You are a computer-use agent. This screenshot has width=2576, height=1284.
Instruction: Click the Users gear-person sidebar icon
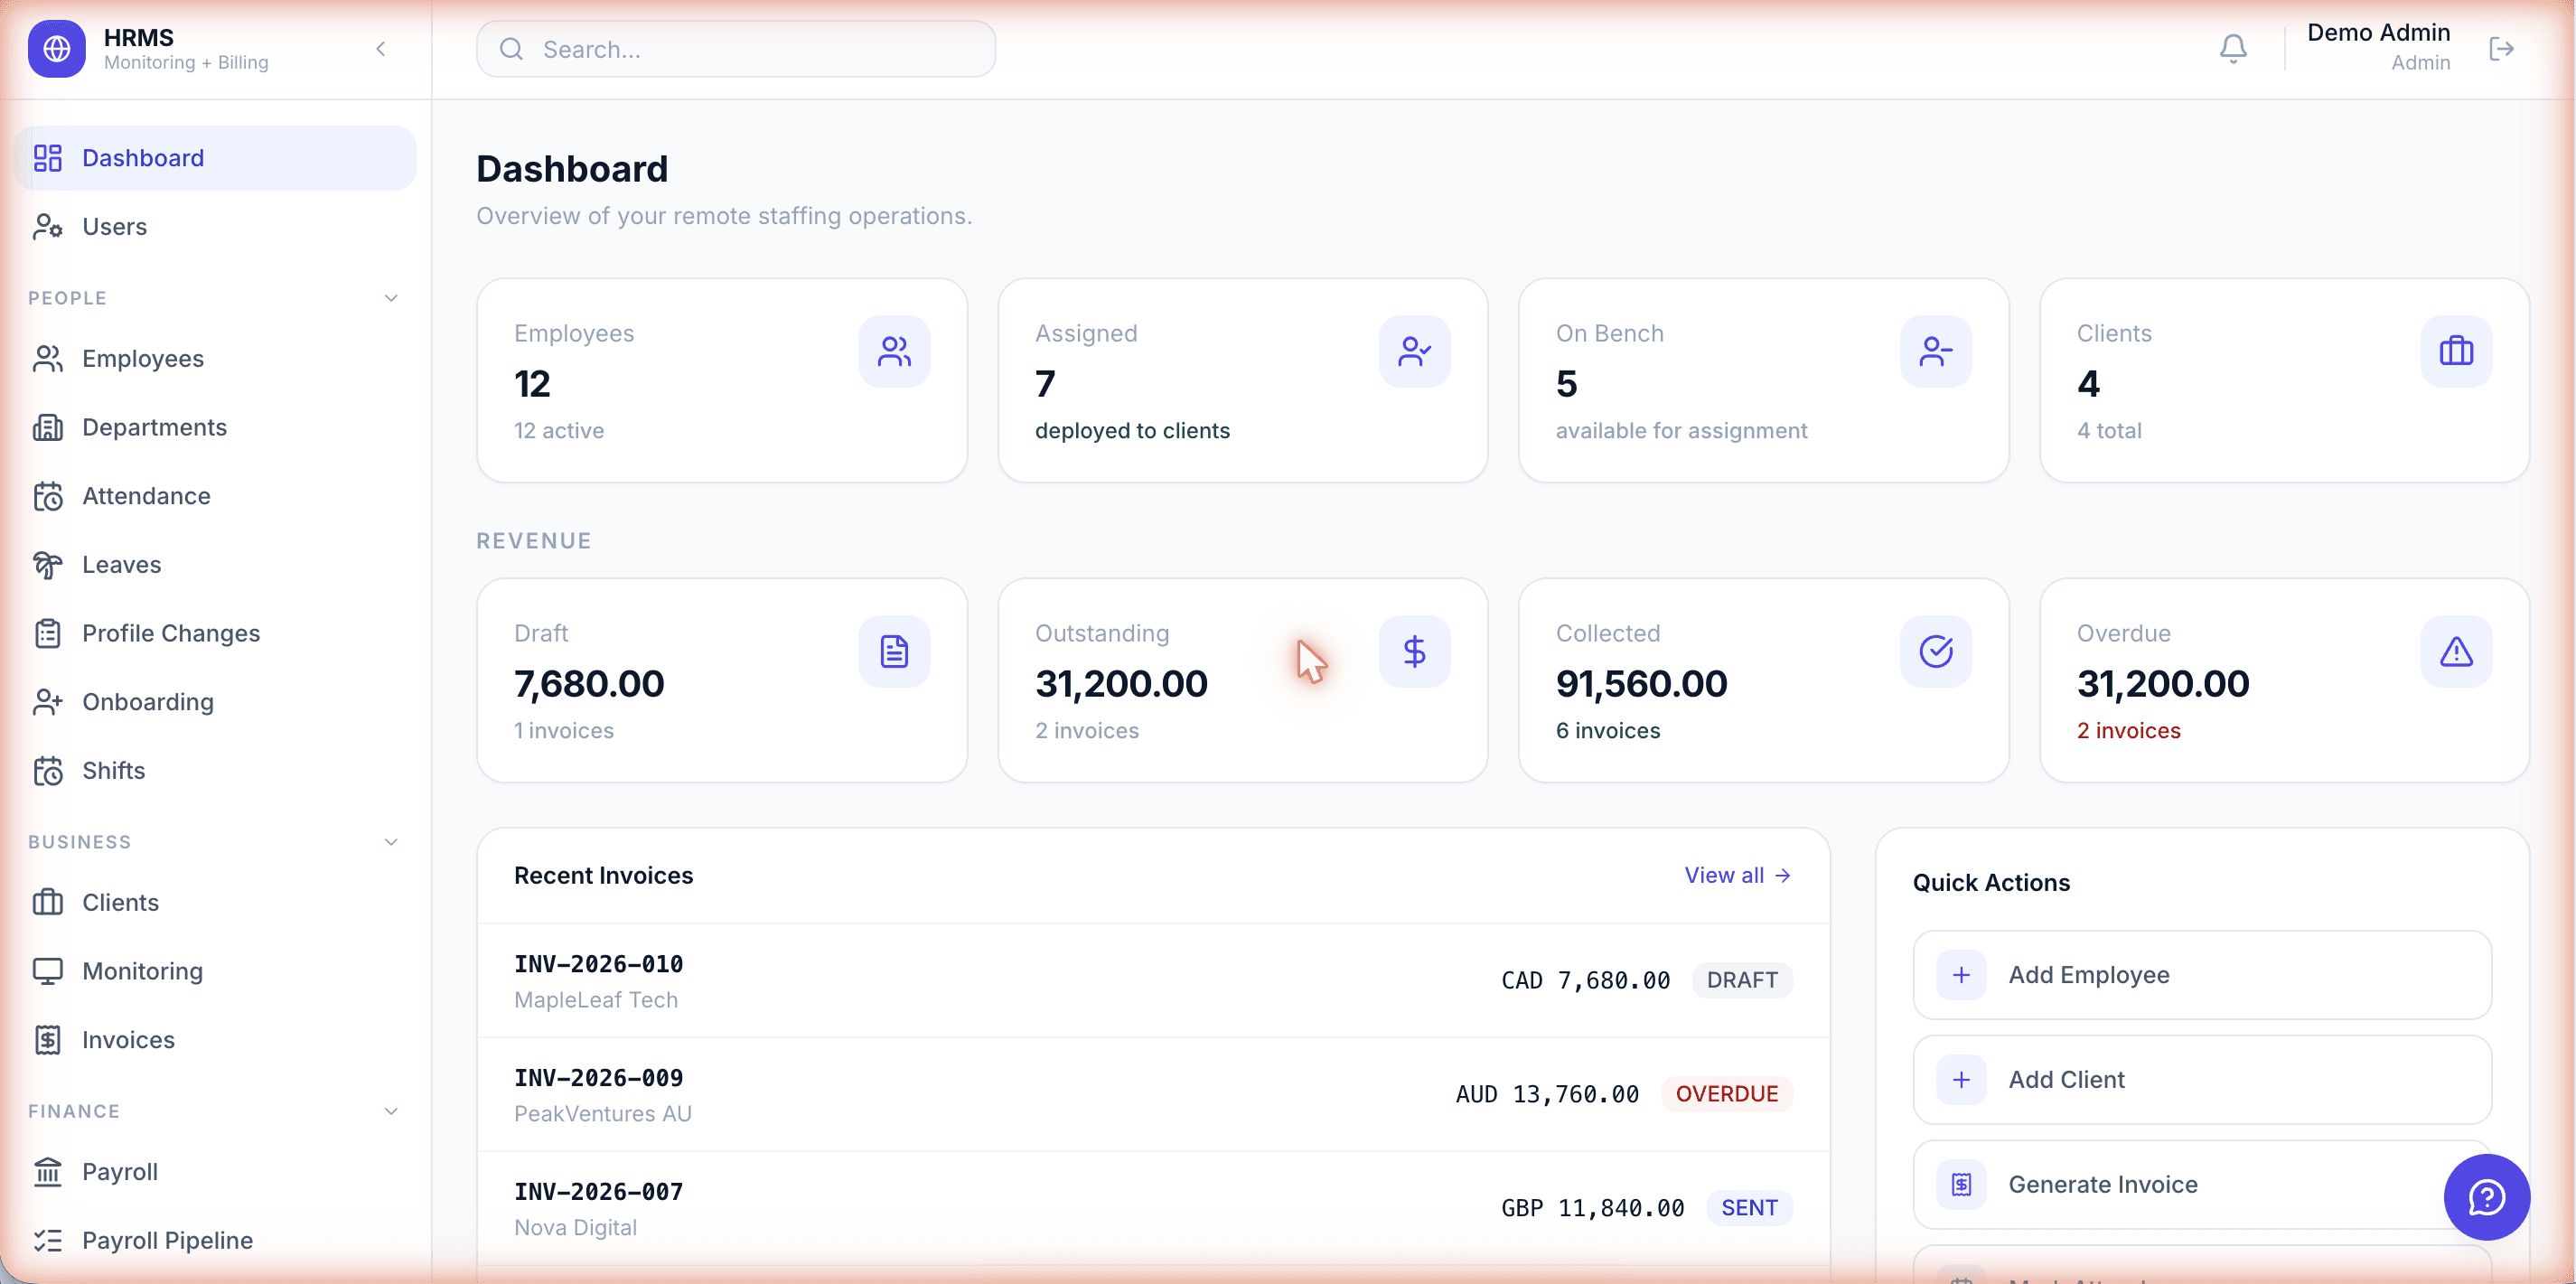point(48,227)
